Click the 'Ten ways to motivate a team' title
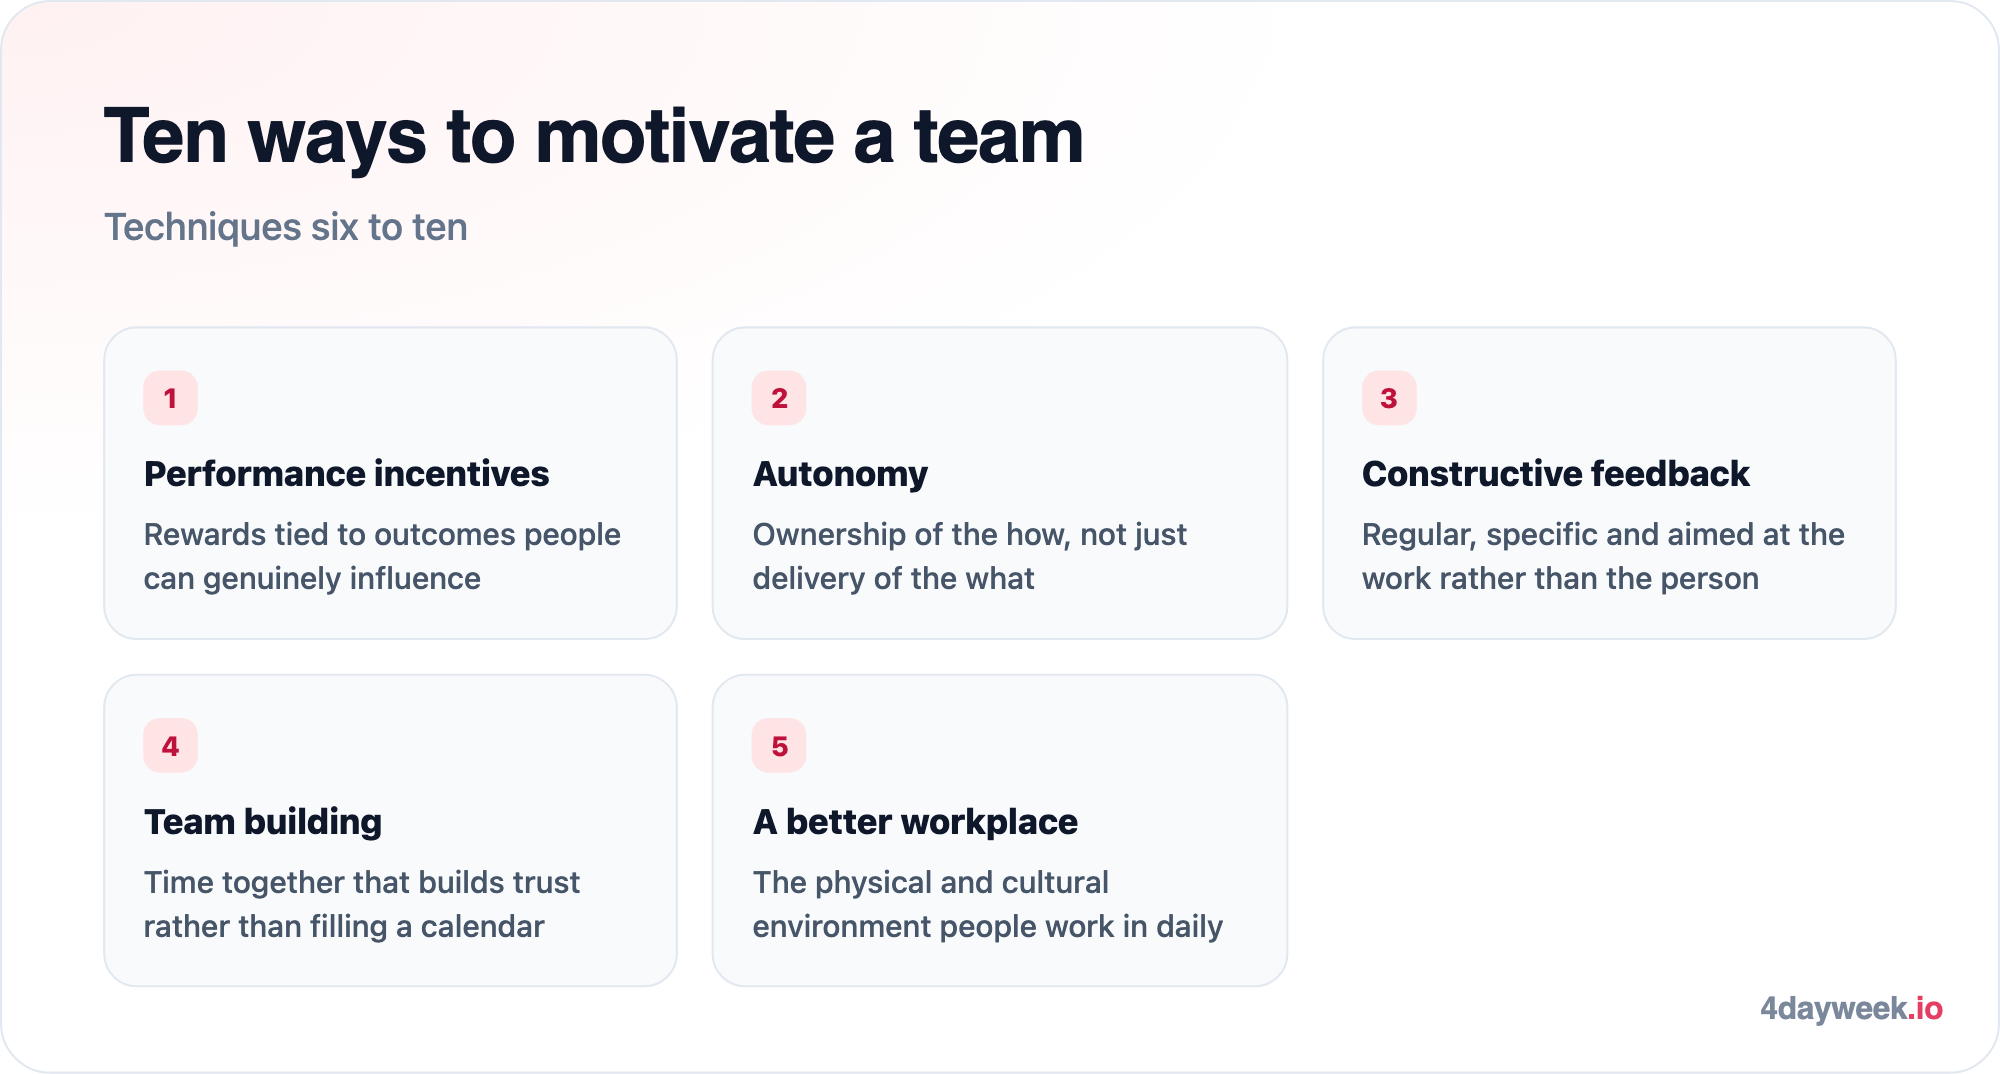 click(594, 137)
